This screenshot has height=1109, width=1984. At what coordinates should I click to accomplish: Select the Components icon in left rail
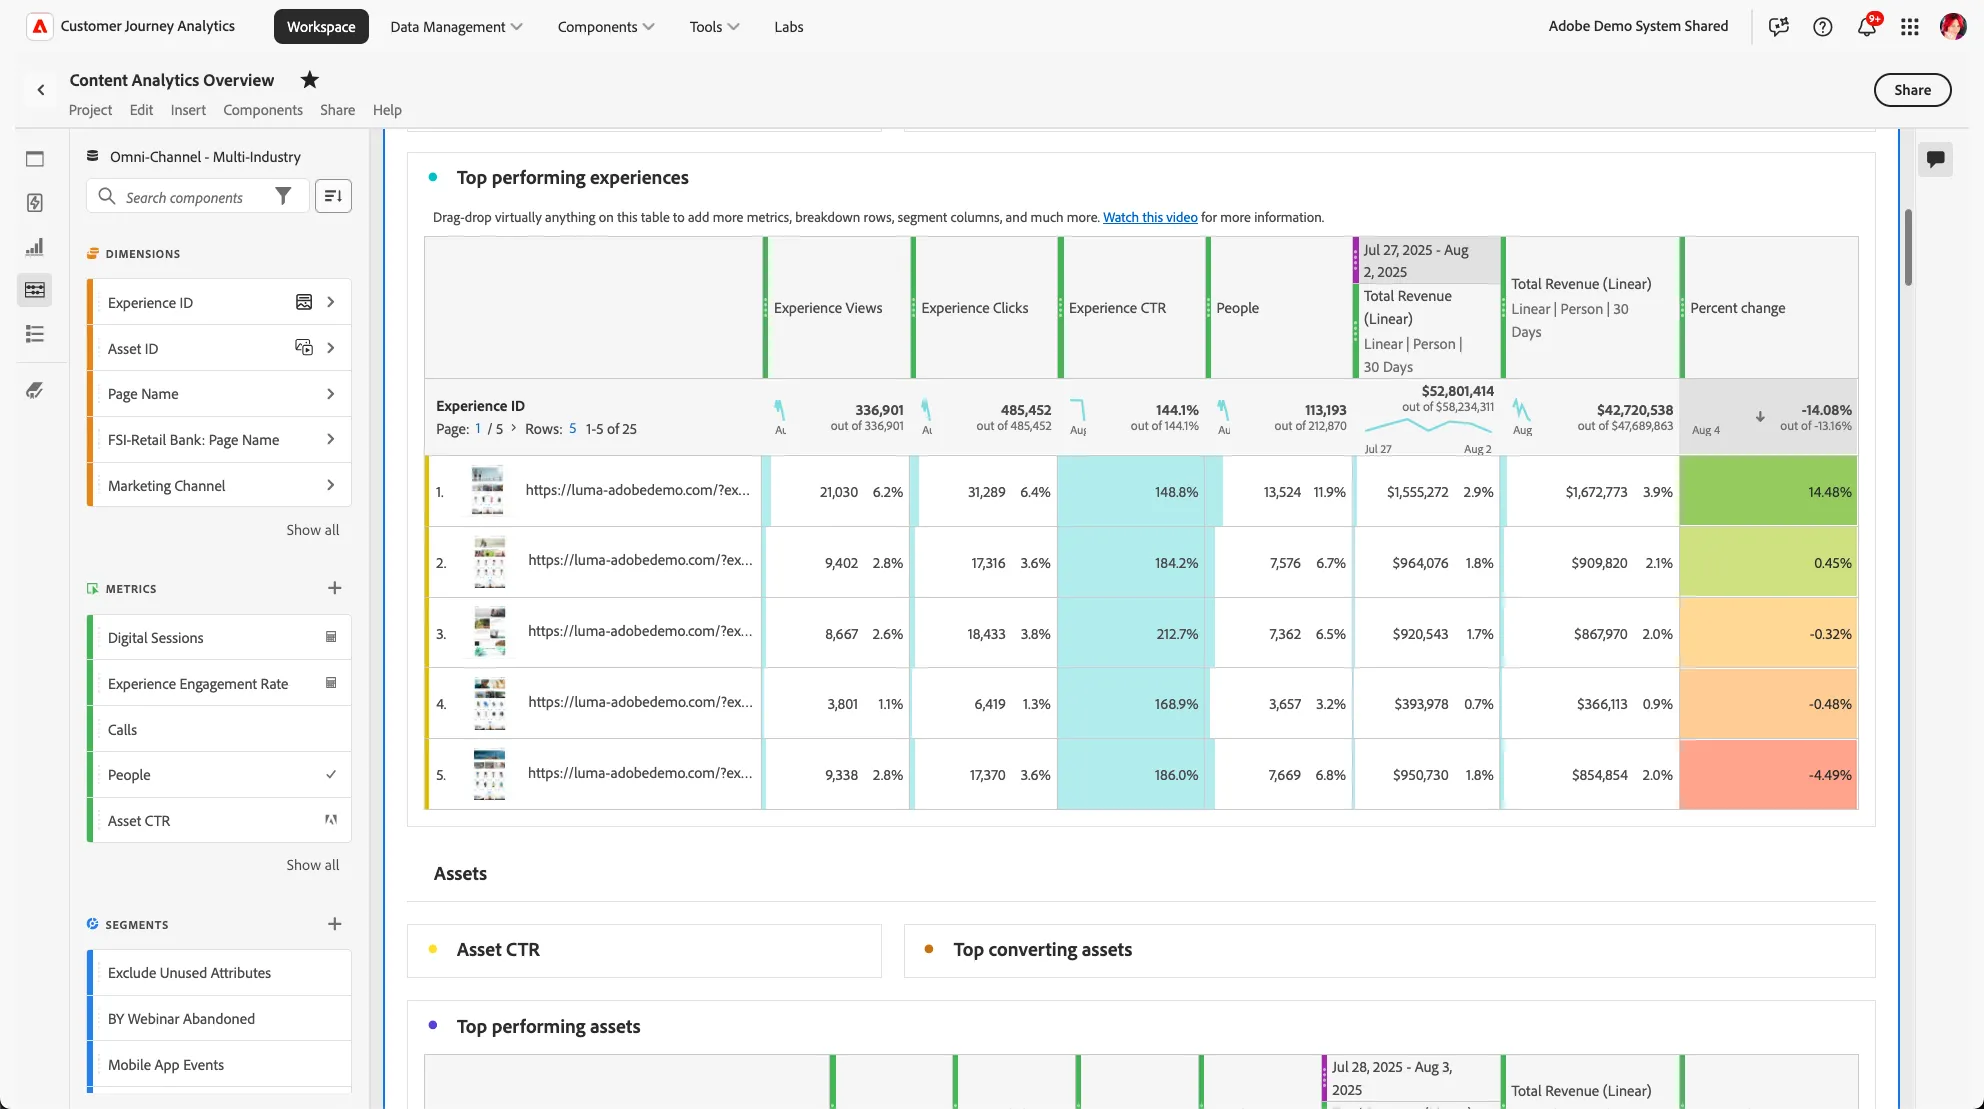[35, 290]
